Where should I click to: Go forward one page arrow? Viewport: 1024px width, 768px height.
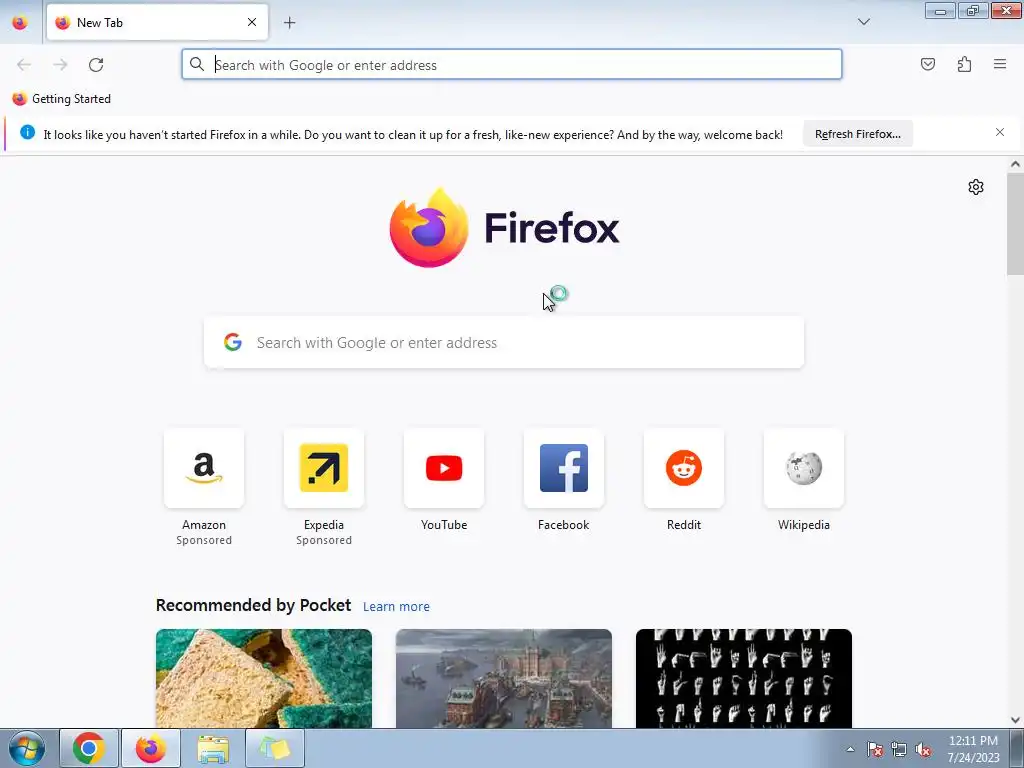pyautogui.click(x=60, y=65)
